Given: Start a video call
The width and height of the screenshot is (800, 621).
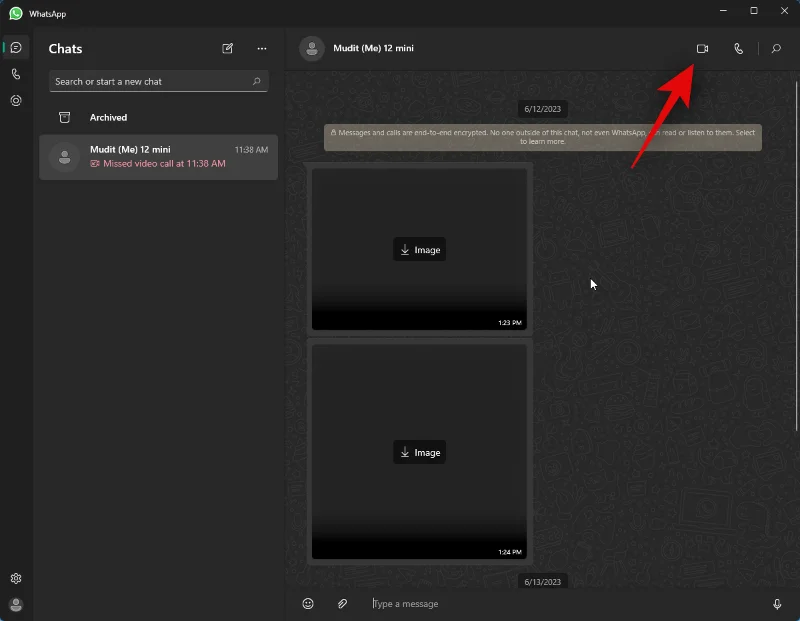Looking at the screenshot, I should [702, 48].
